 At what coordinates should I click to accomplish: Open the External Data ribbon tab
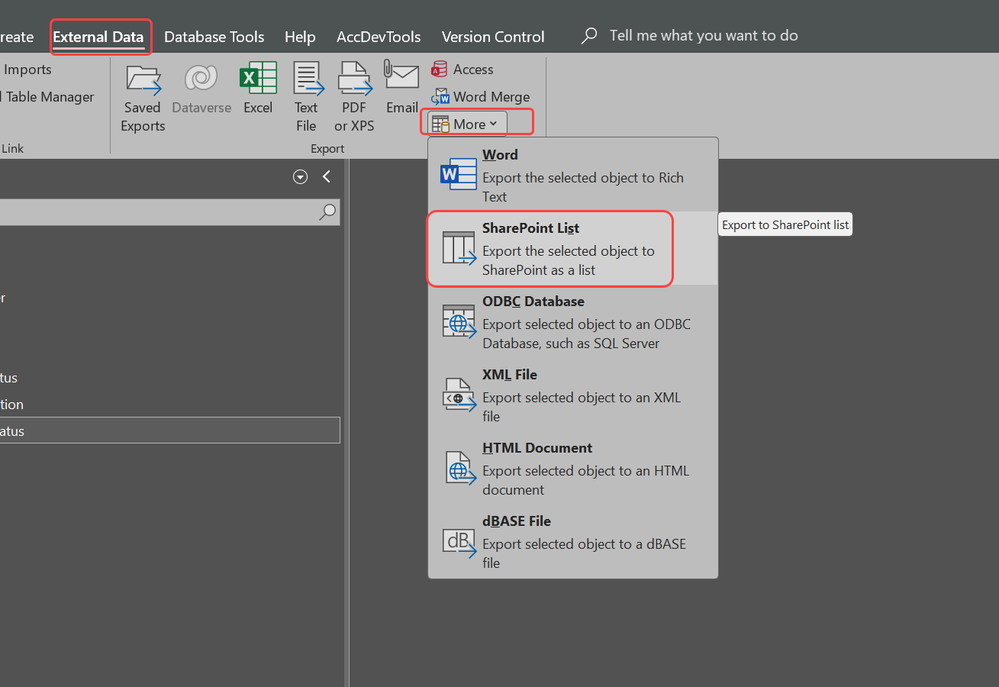[98, 37]
